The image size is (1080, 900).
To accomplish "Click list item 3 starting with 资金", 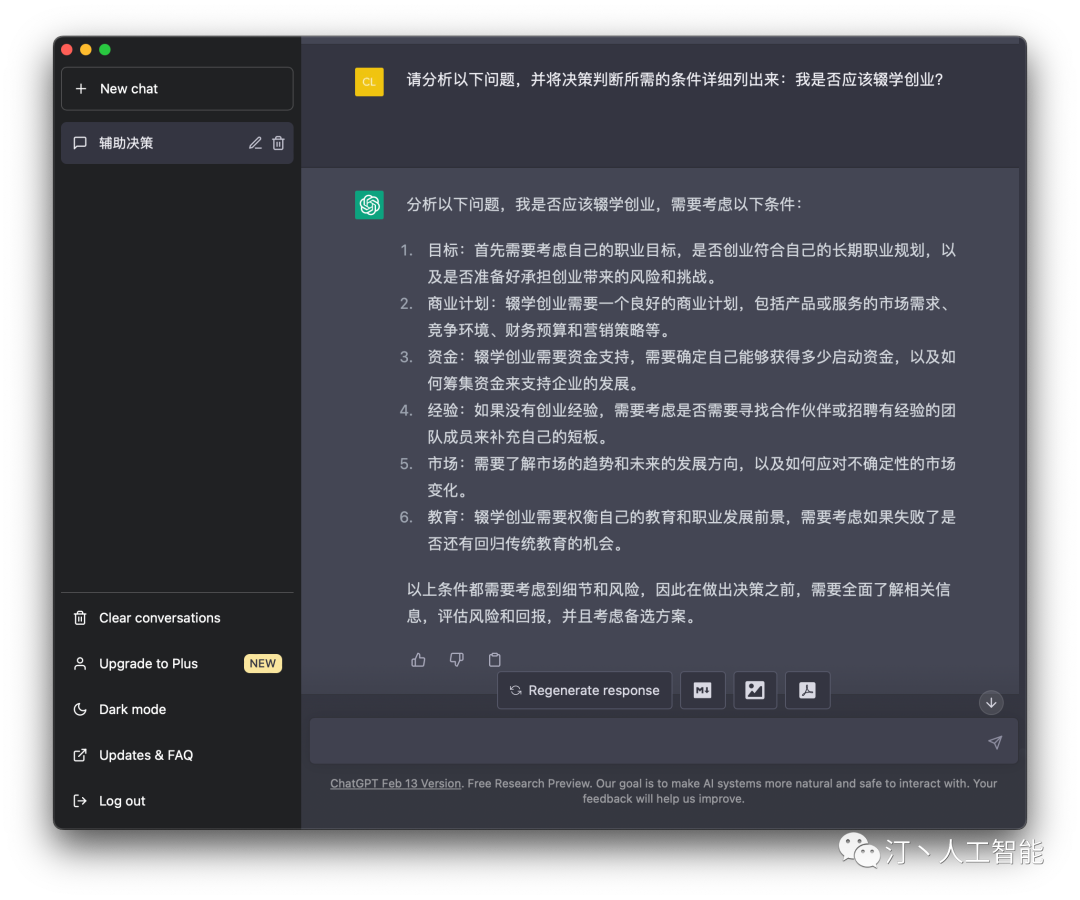I will tap(692, 370).
